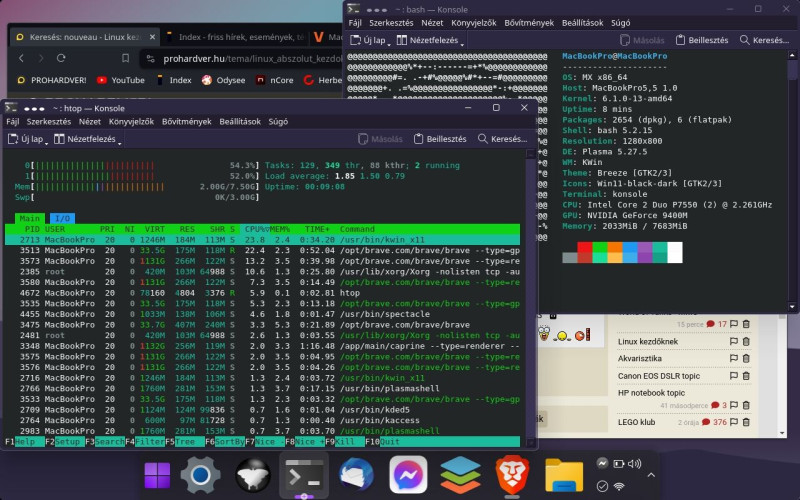Image resolution: width=800 pixels, height=500 pixels.
Task: Switch to Brave browser via dock icon
Action: pos(512,475)
